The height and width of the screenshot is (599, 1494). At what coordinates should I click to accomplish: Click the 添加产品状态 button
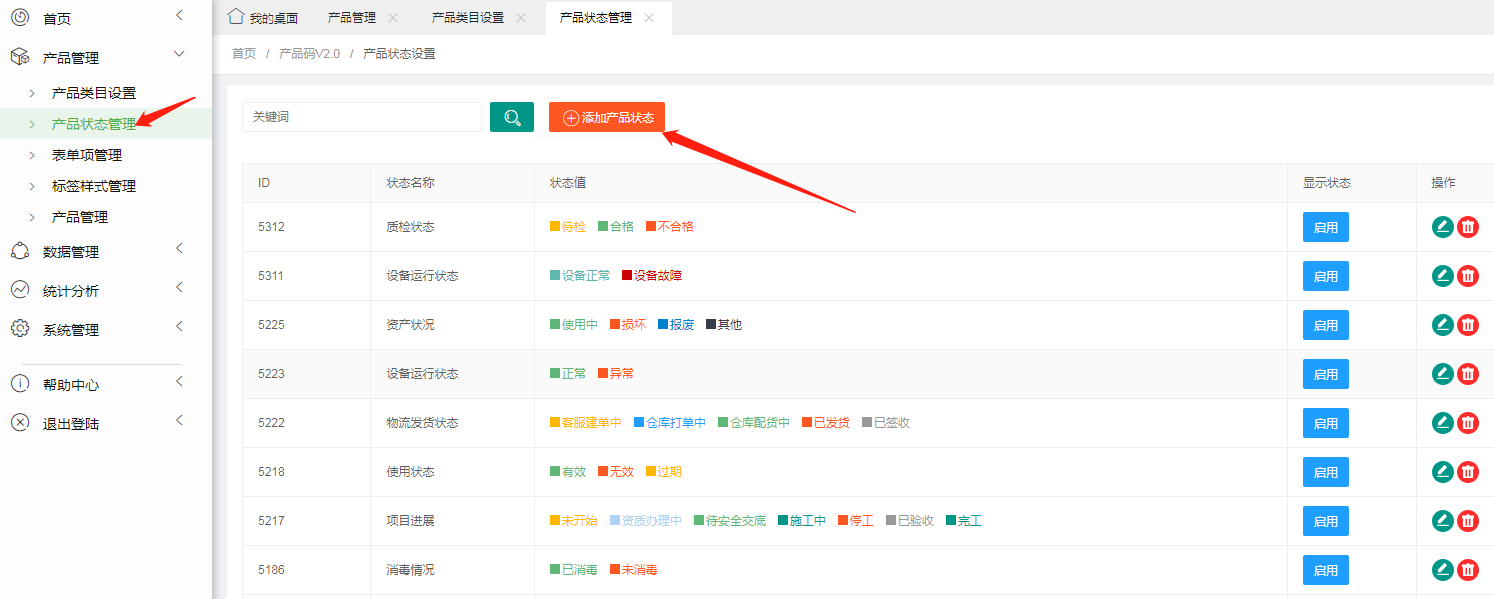click(607, 117)
